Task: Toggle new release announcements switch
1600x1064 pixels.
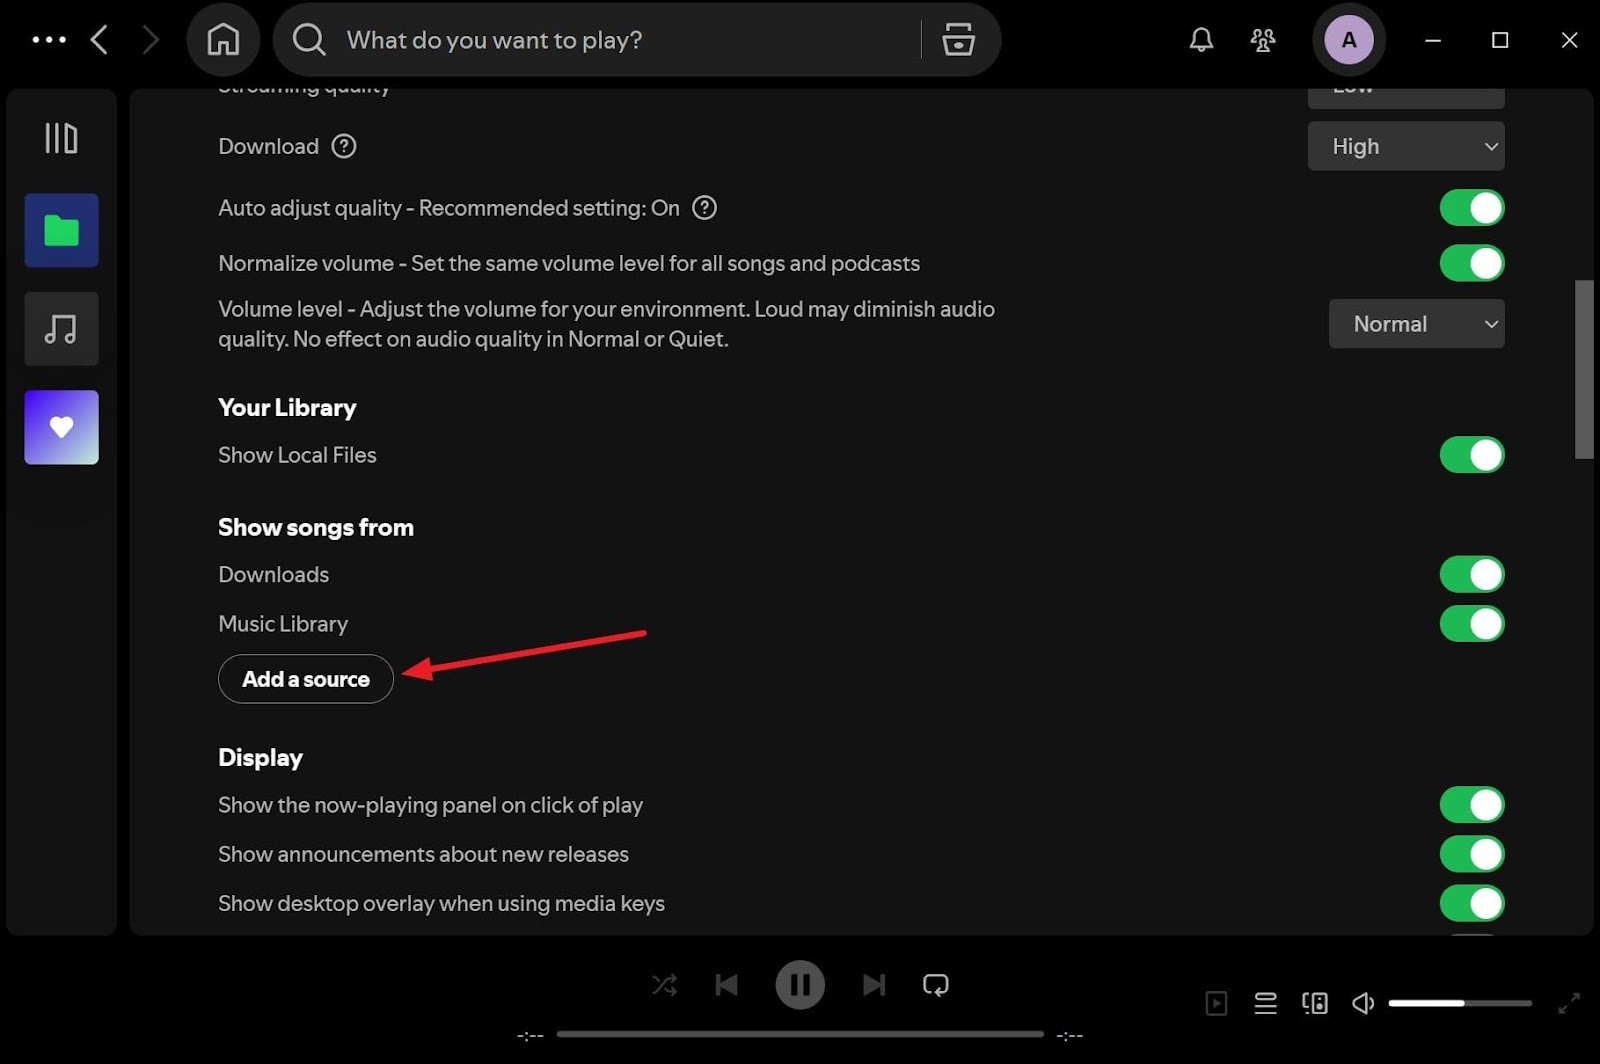Action: [1472, 854]
